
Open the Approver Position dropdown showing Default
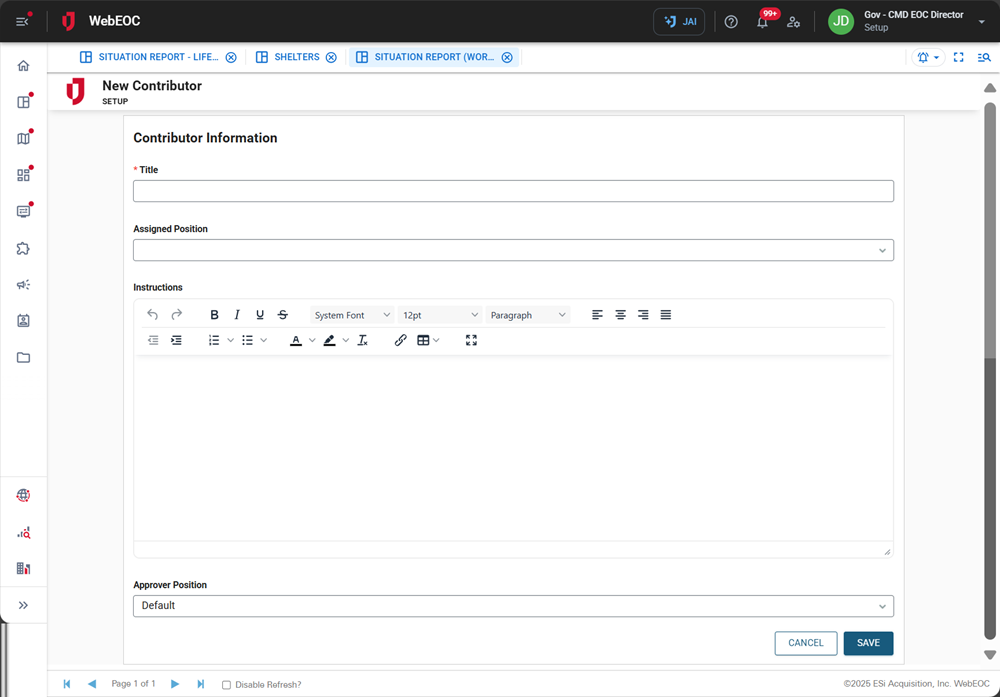click(513, 606)
